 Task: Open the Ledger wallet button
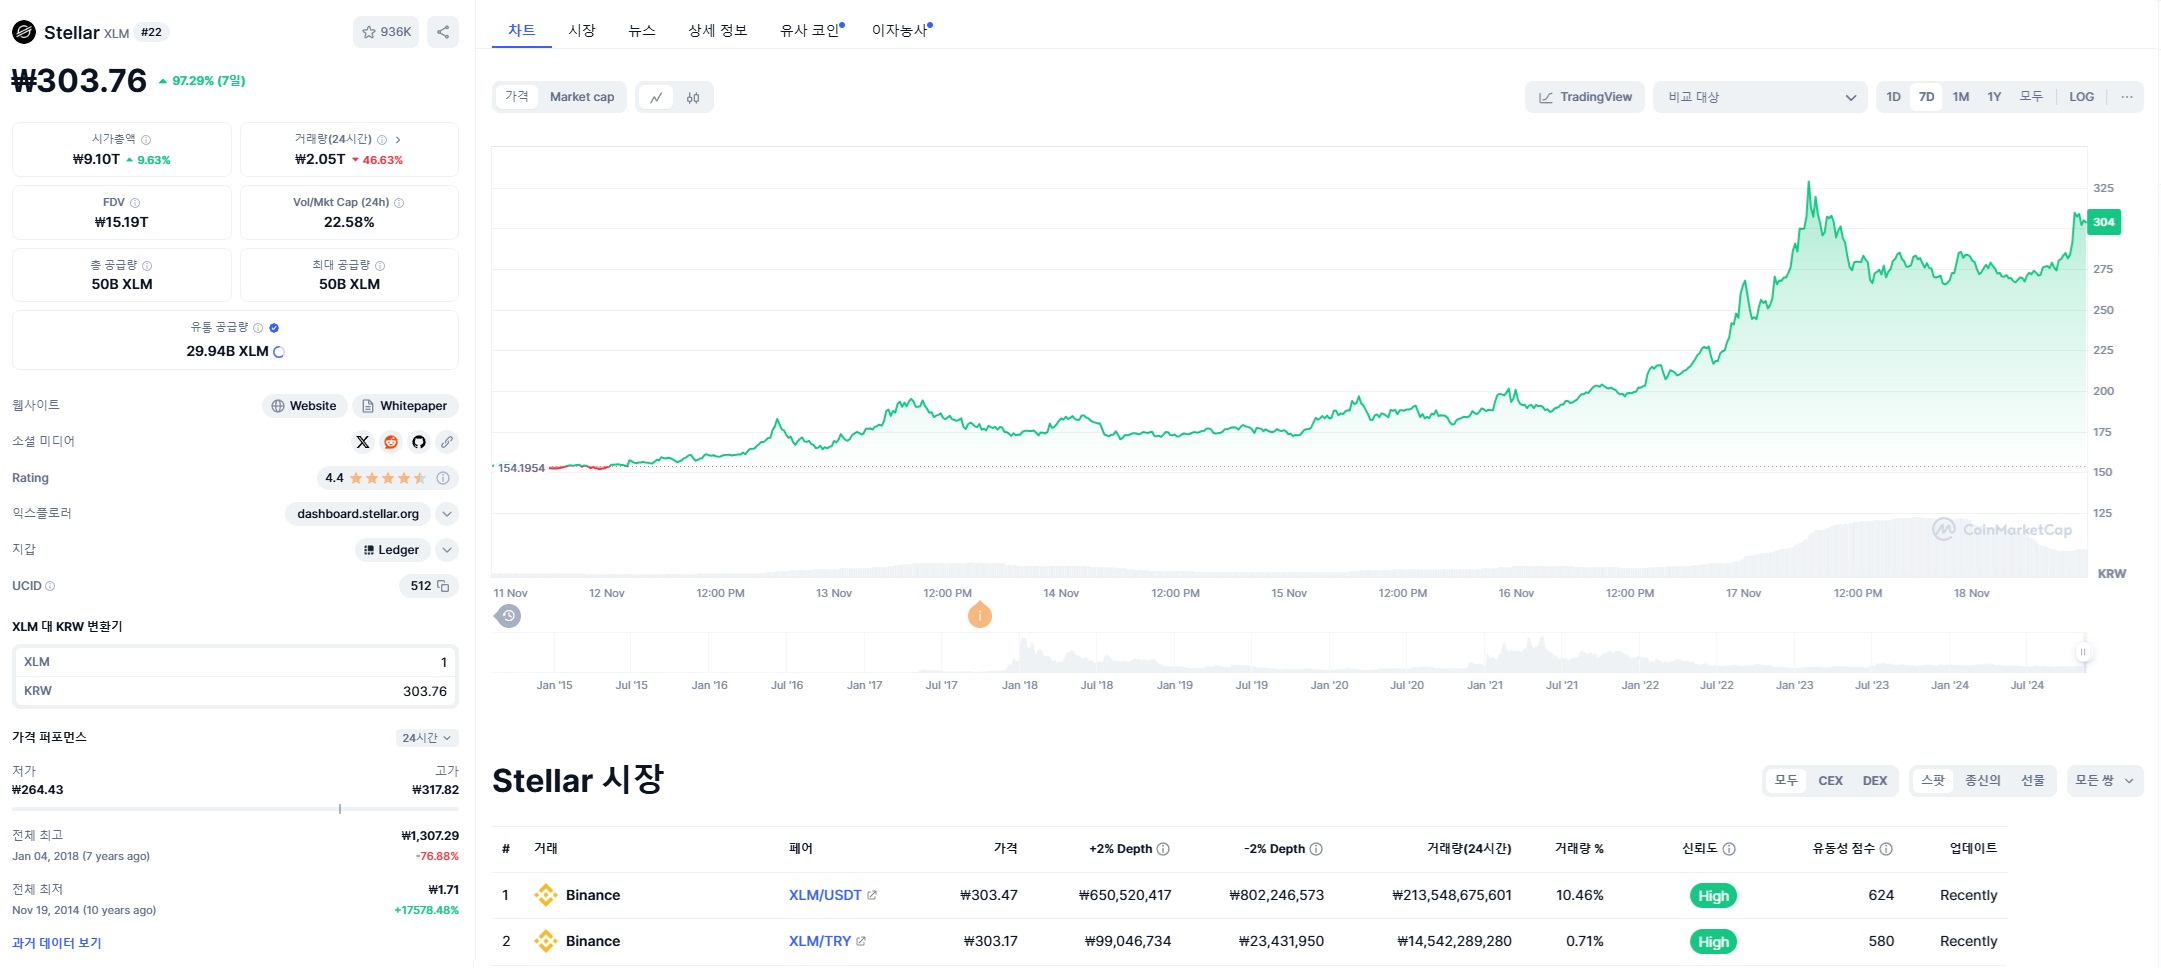click(x=393, y=550)
